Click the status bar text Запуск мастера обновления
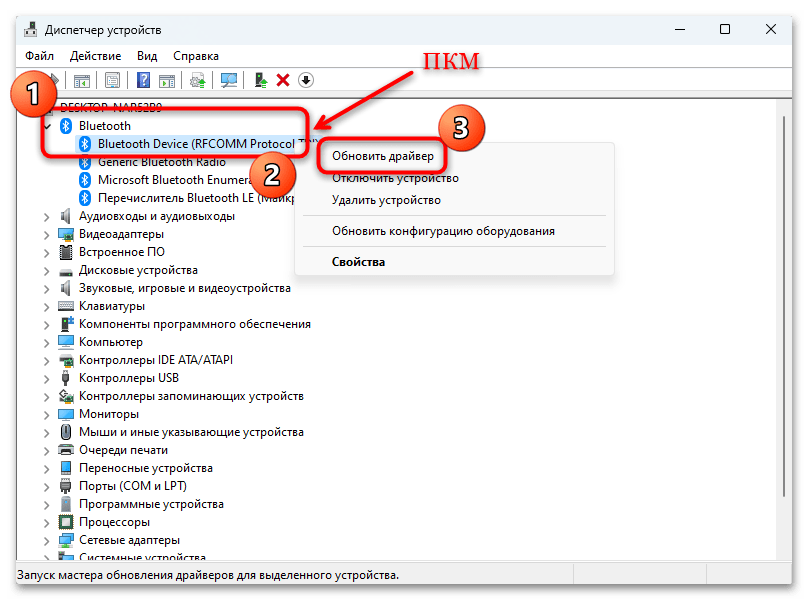 (x=208, y=575)
